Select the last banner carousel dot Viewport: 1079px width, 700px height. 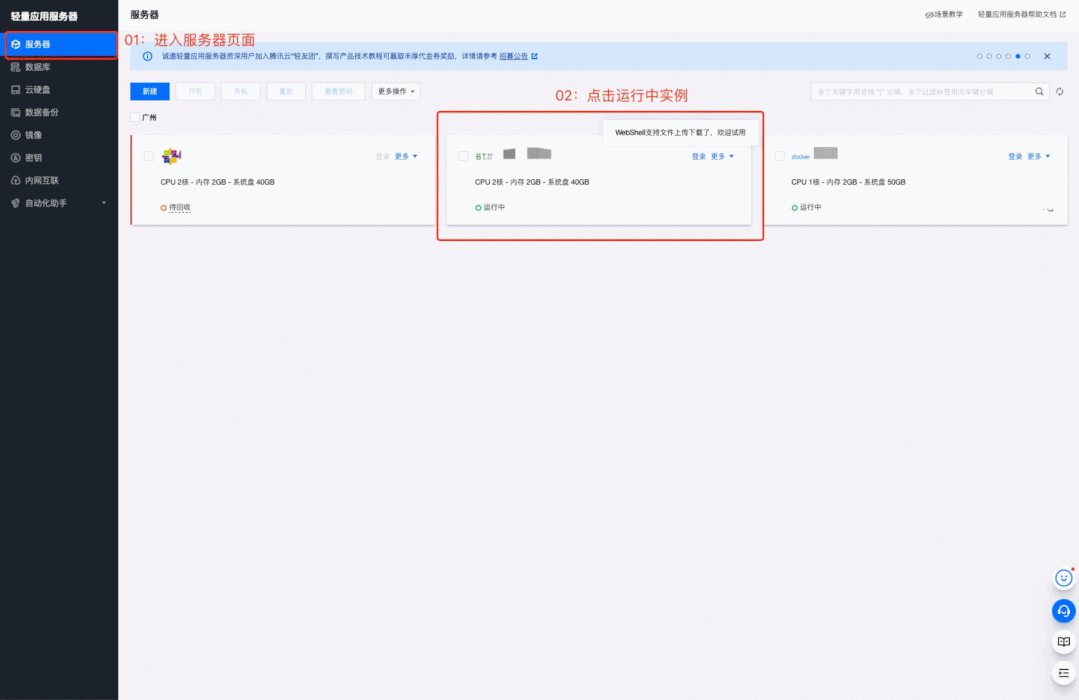pyautogui.click(x=1027, y=56)
